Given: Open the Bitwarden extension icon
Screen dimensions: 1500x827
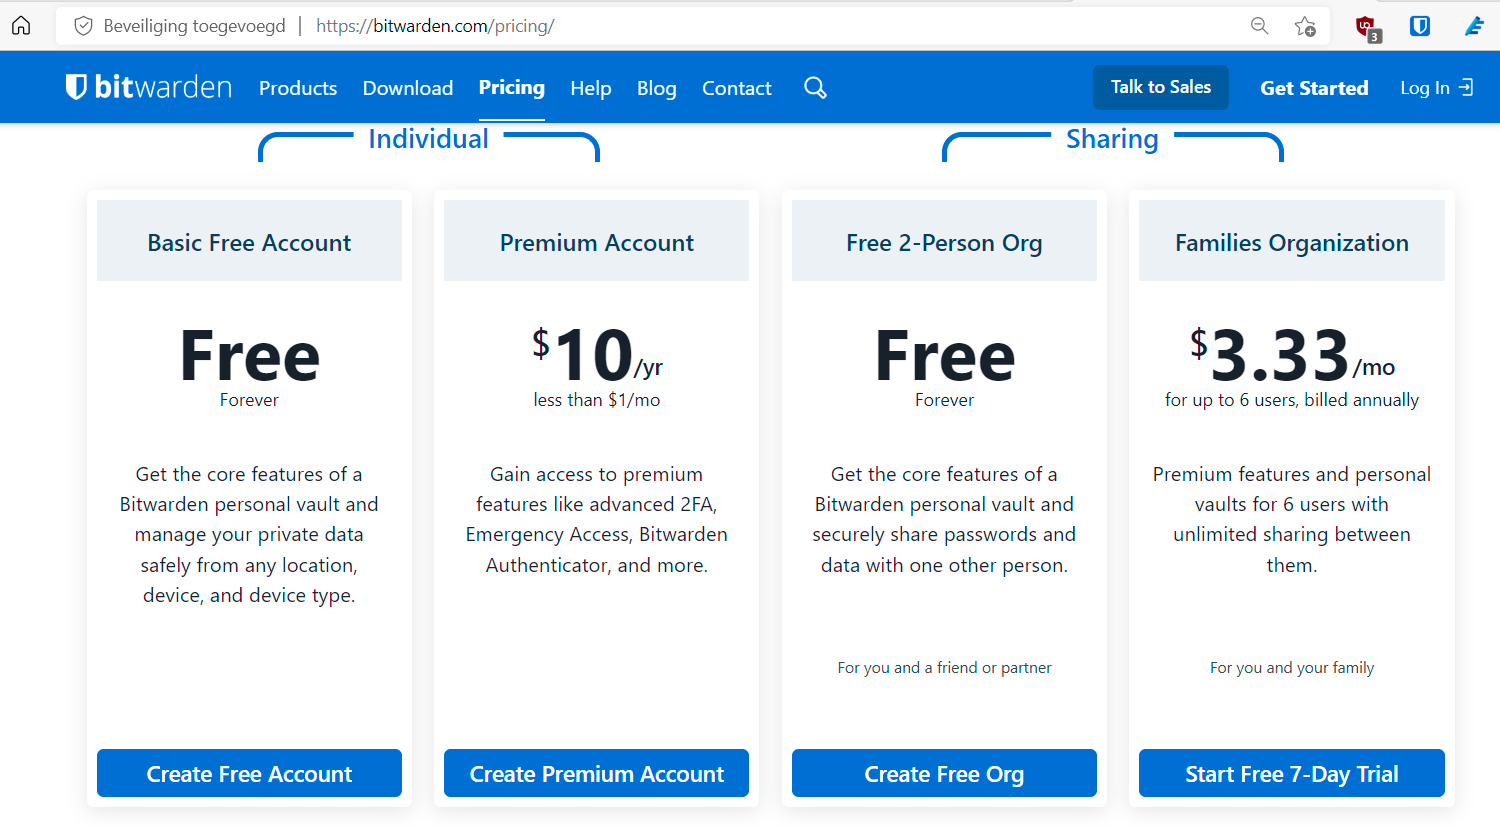Looking at the screenshot, I should coord(1420,26).
